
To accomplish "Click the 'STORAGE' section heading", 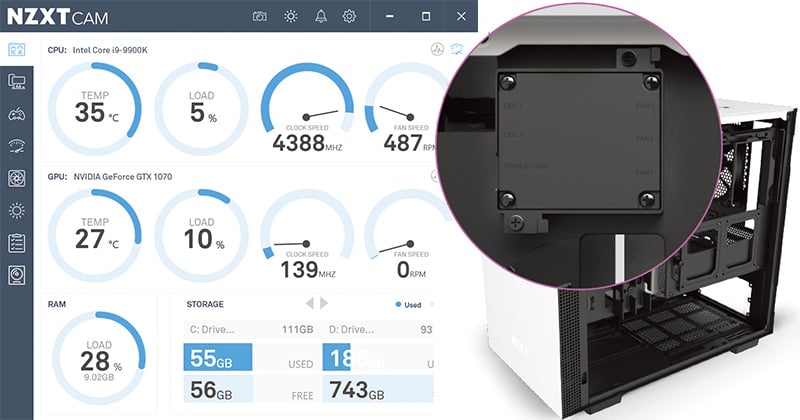I will coord(205,304).
